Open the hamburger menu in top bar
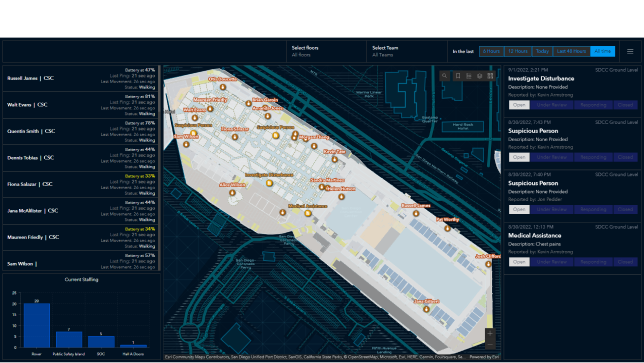The image size is (644, 363). tap(630, 51)
